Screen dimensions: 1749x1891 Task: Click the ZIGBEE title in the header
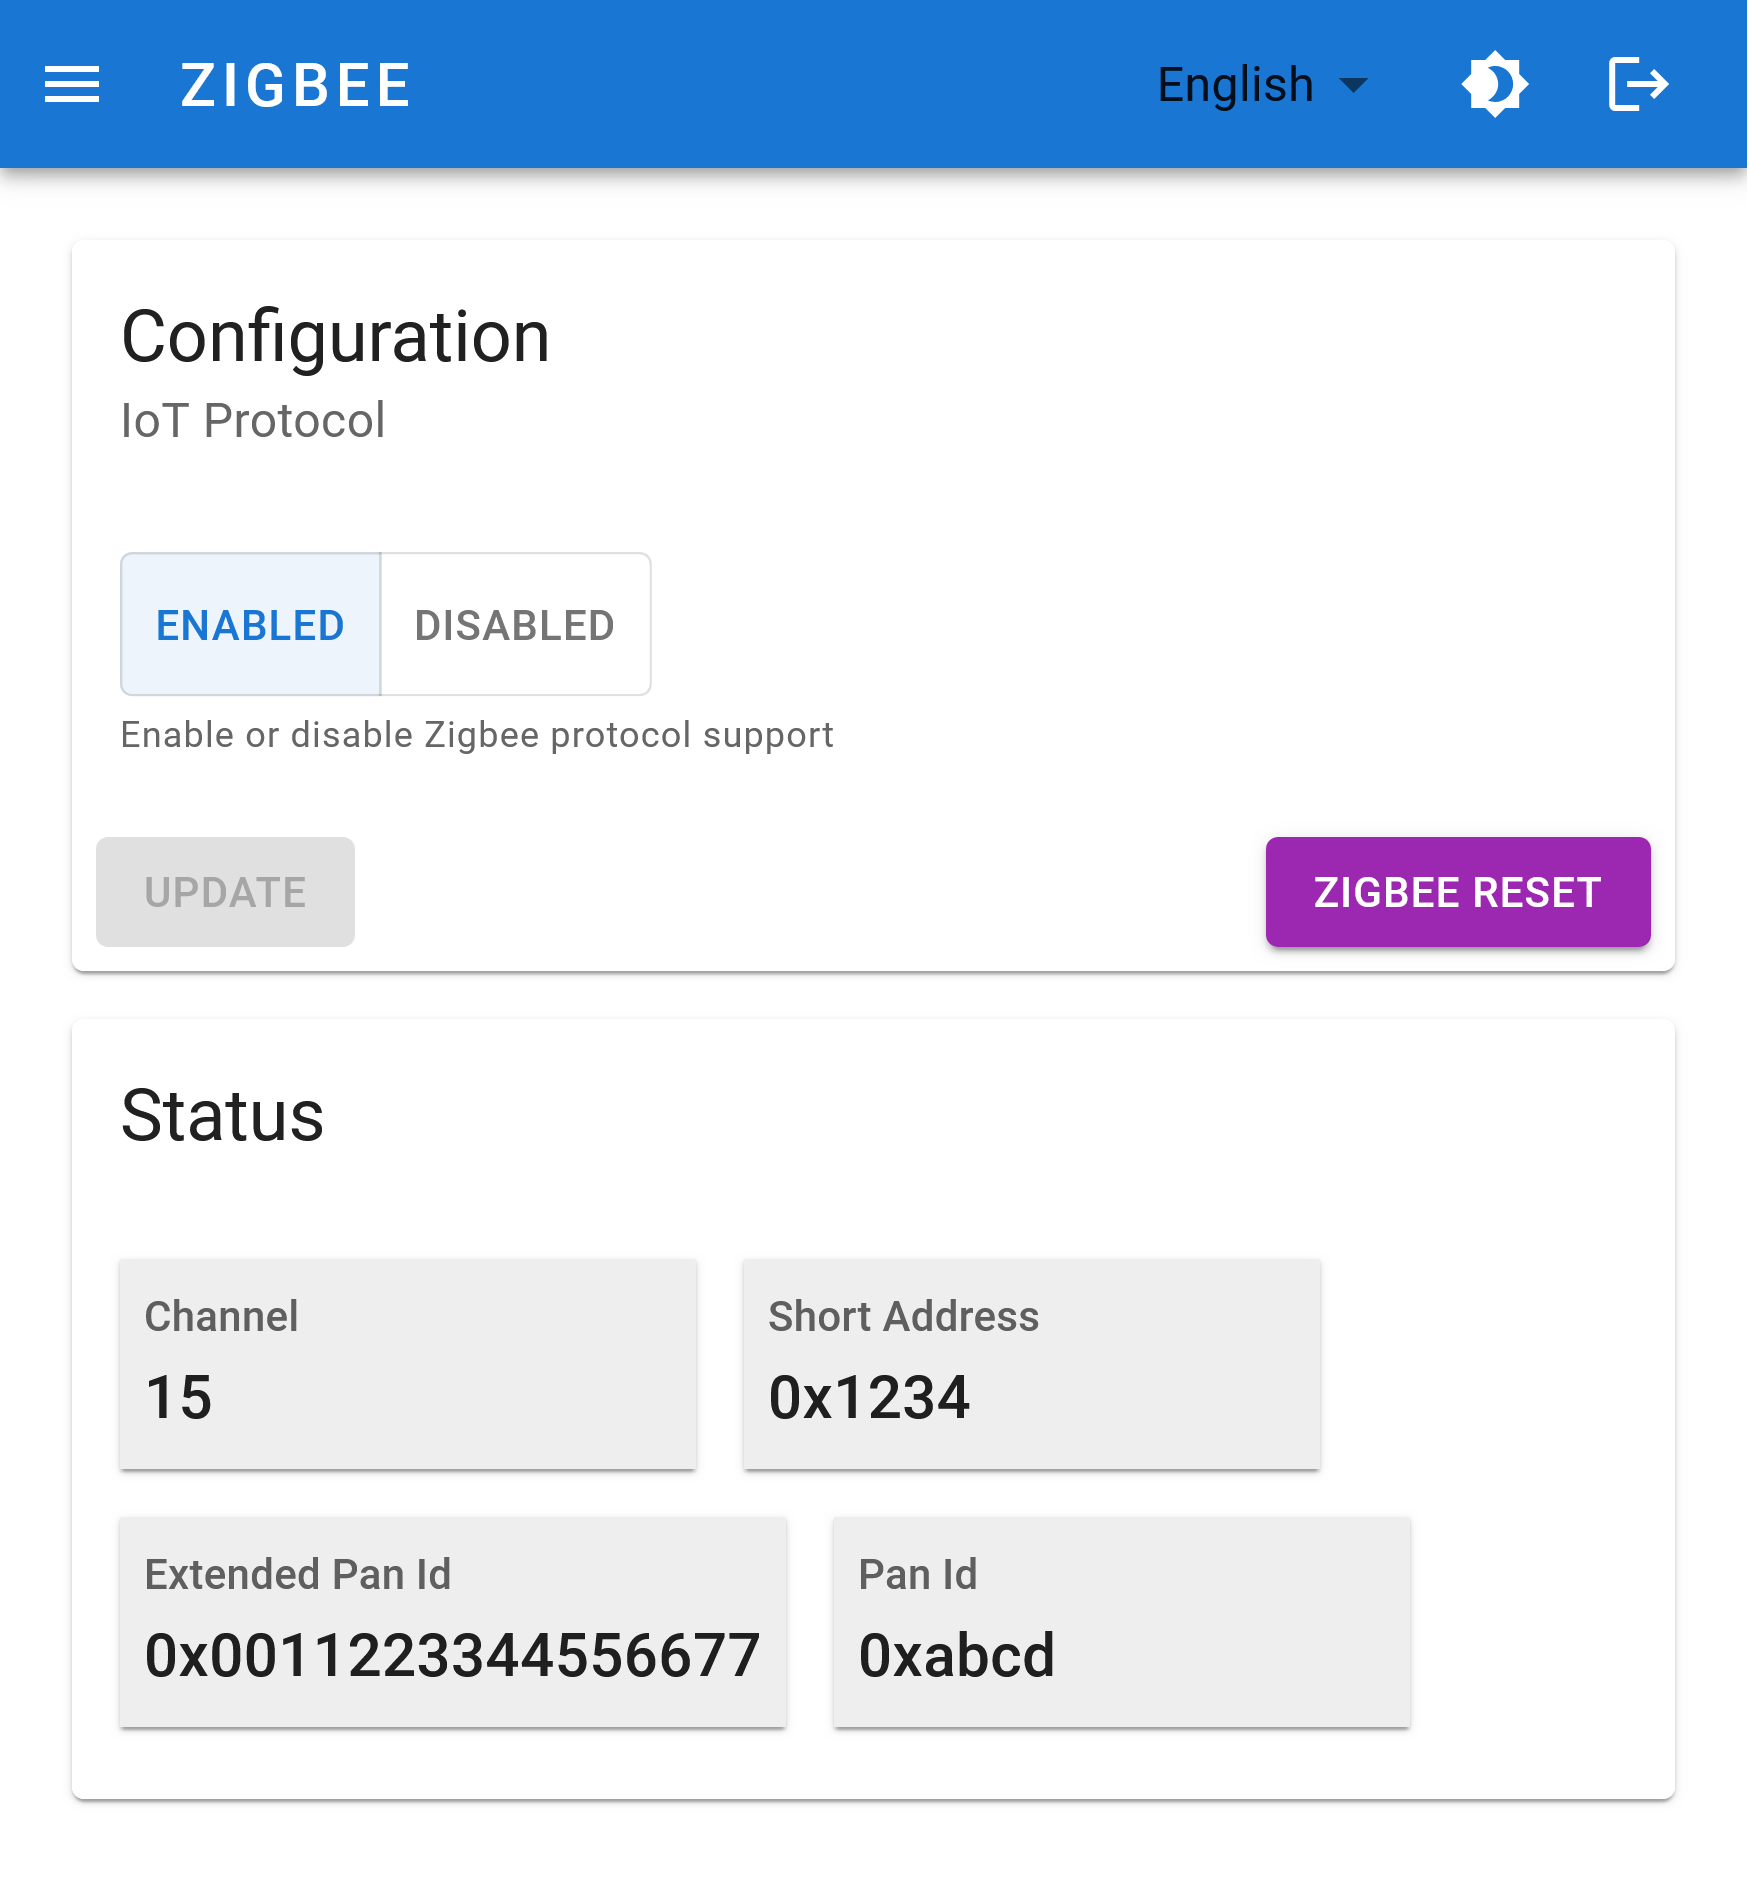(x=295, y=85)
